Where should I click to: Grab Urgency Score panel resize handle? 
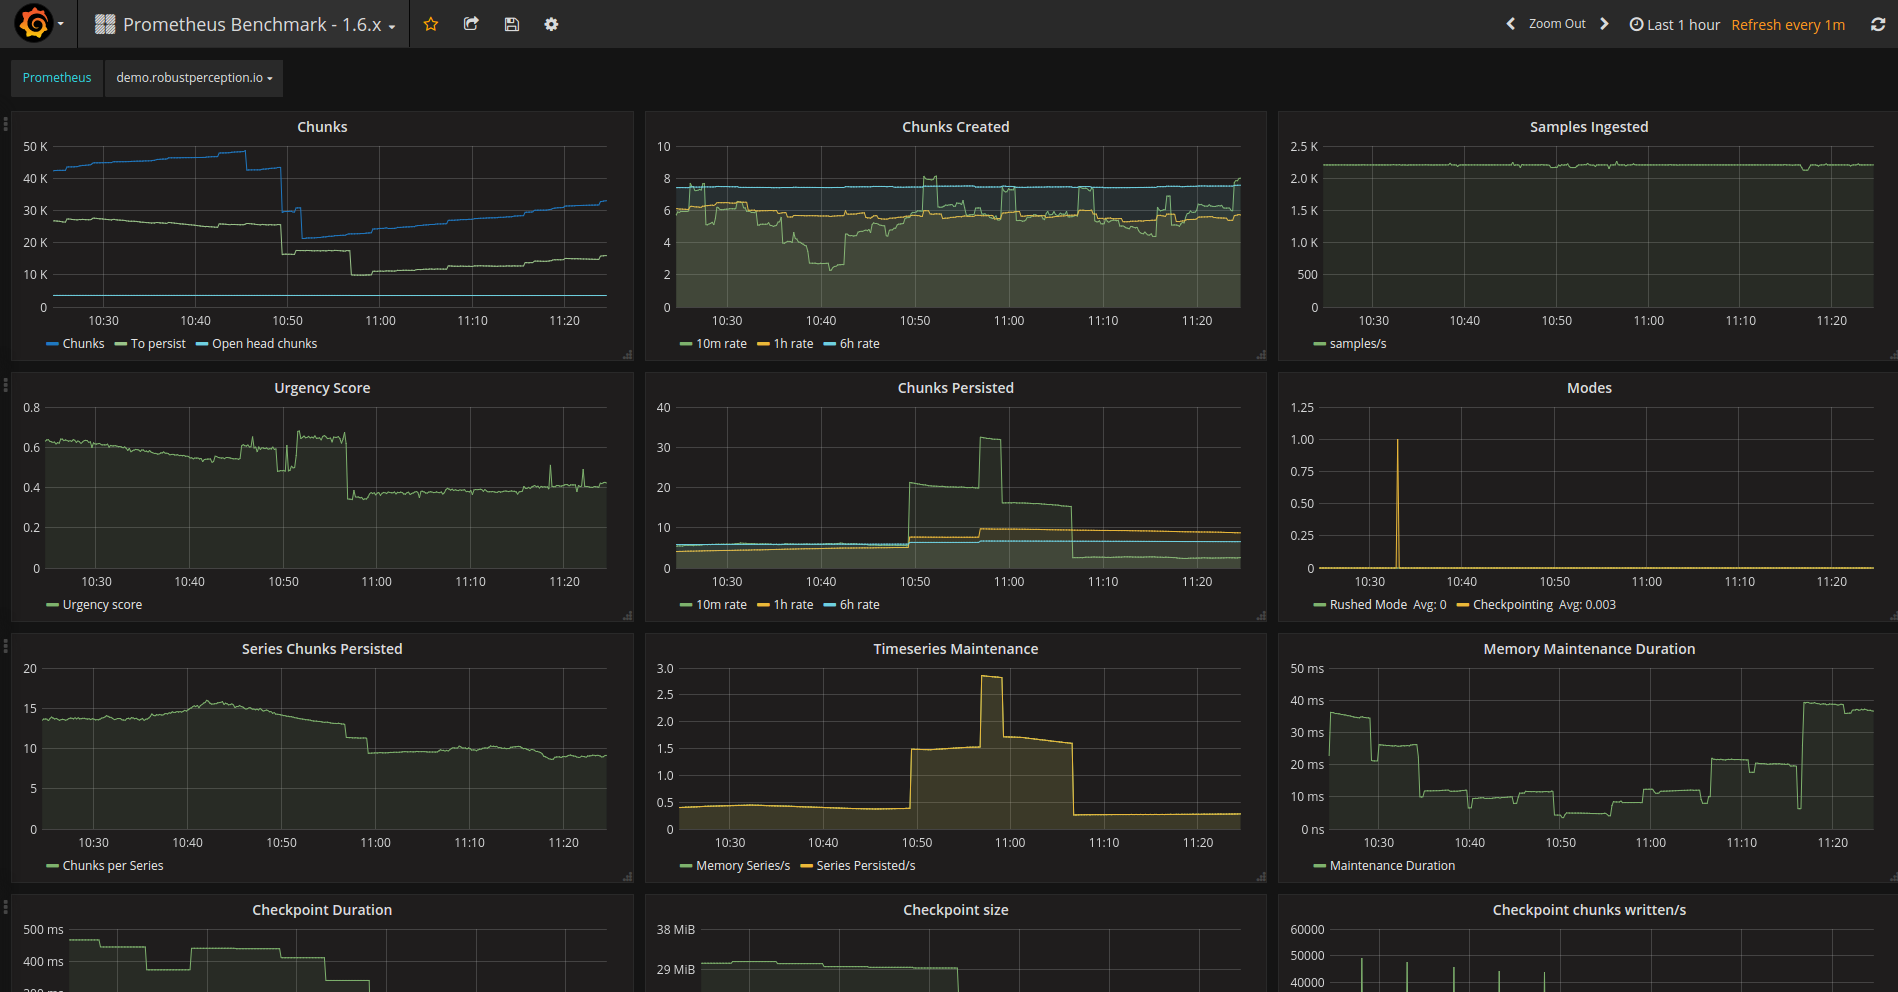pos(628,616)
